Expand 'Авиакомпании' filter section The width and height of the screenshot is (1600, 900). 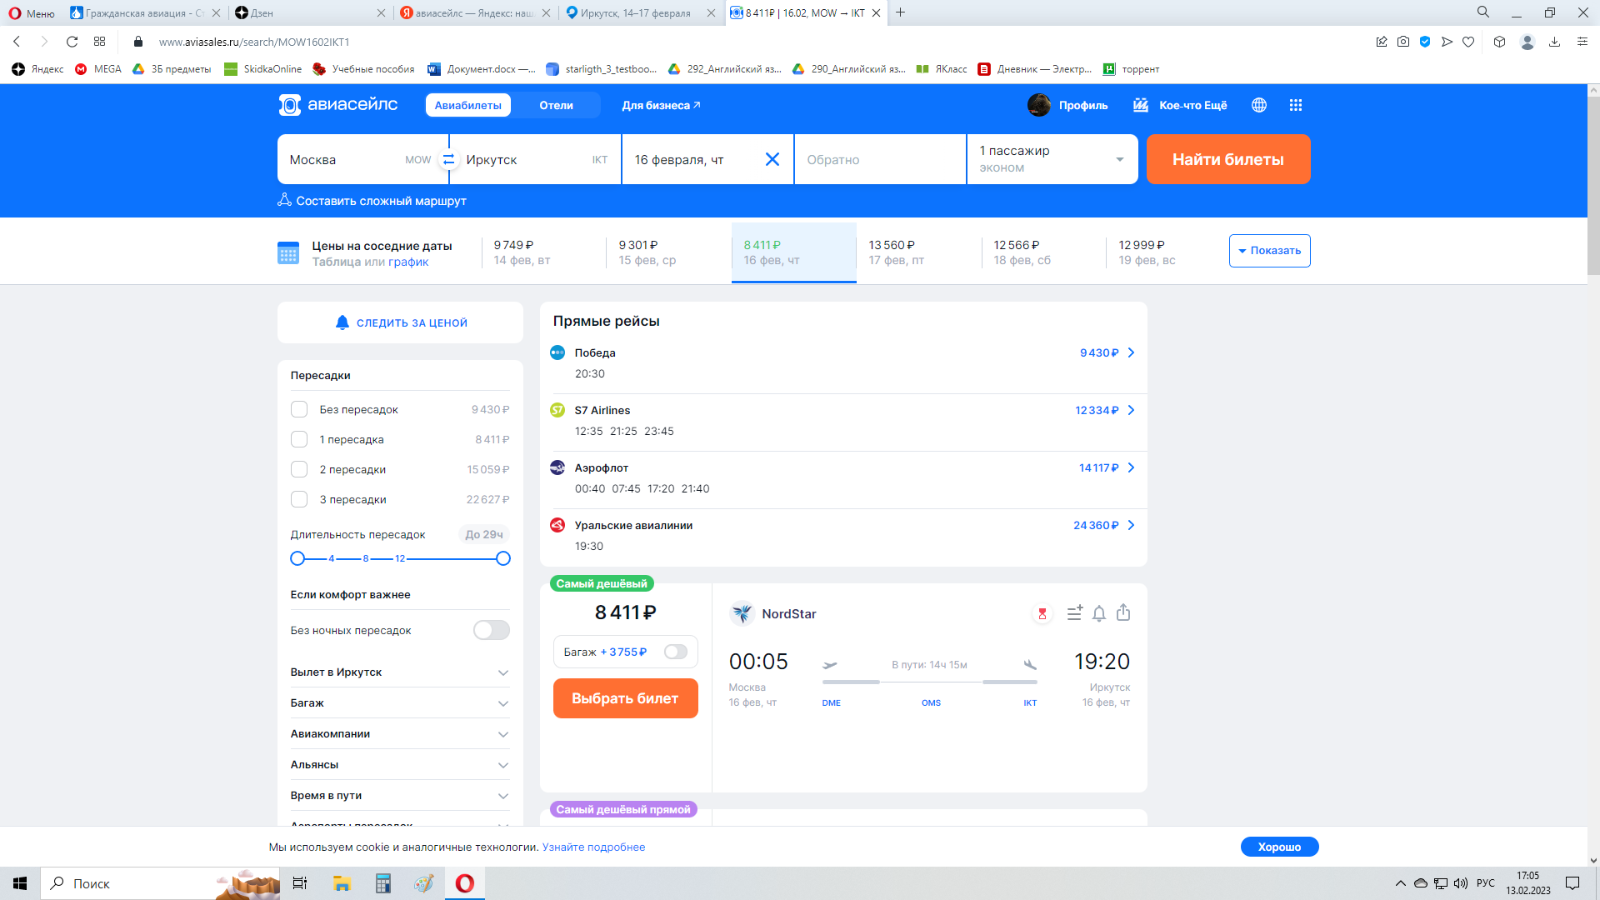tap(400, 734)
